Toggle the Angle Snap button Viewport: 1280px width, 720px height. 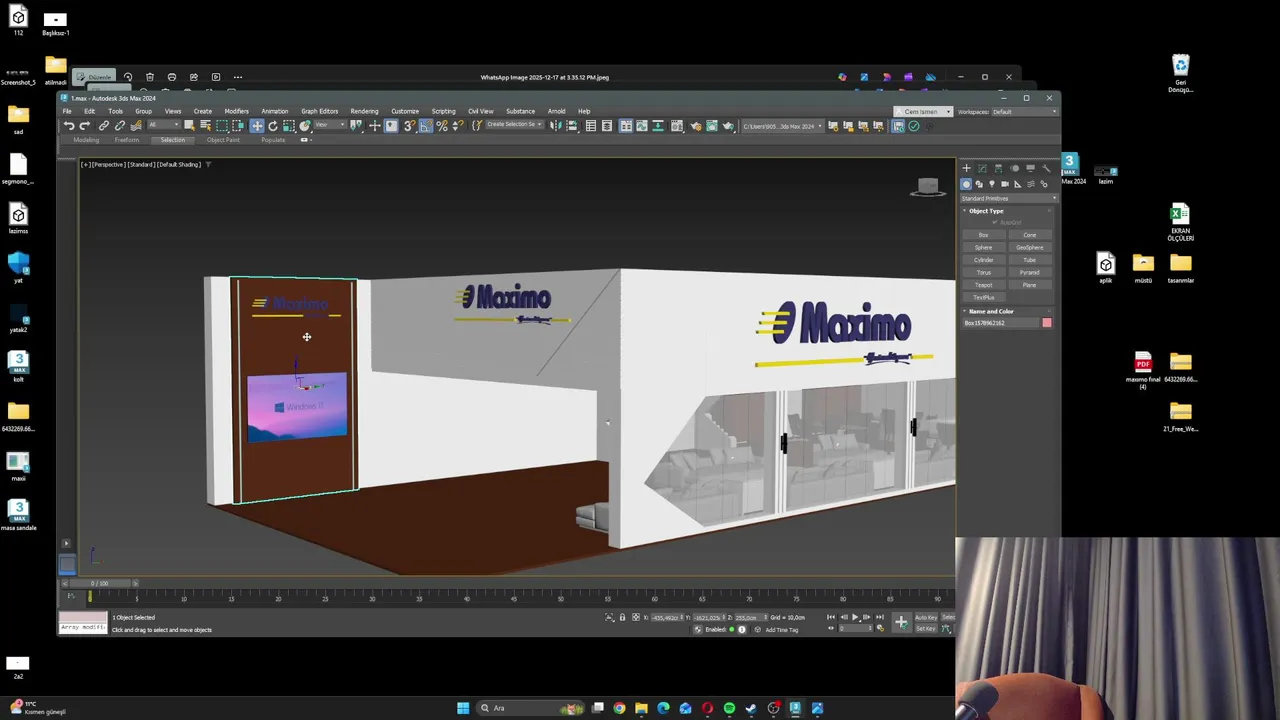(x=425, y=125)
